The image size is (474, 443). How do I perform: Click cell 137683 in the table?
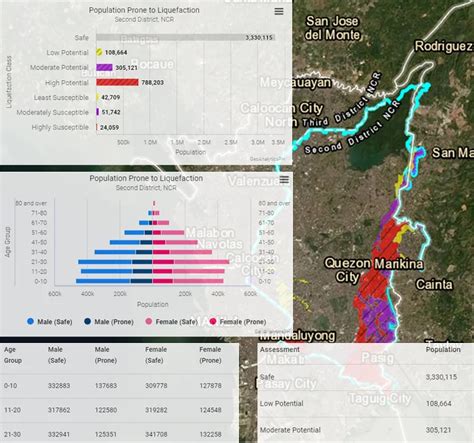[x=106, y=386]
